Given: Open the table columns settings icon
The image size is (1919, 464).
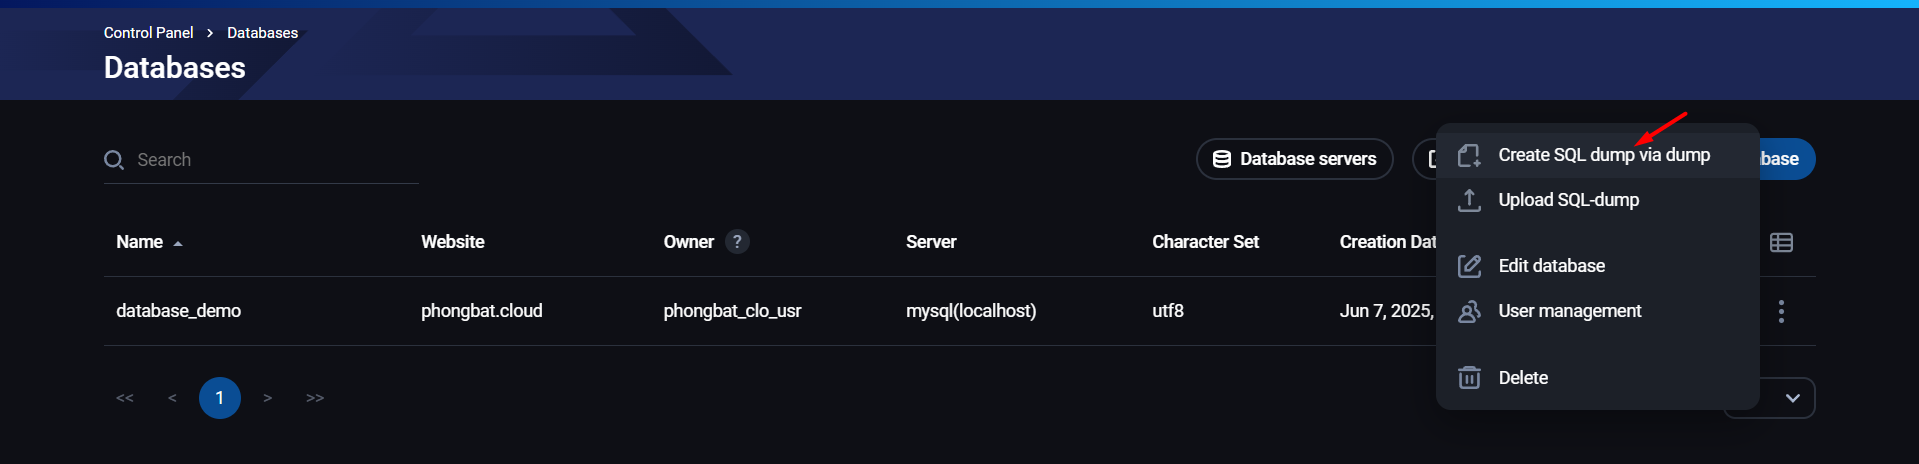Looking at the screenshot, I should (1781, 242).
